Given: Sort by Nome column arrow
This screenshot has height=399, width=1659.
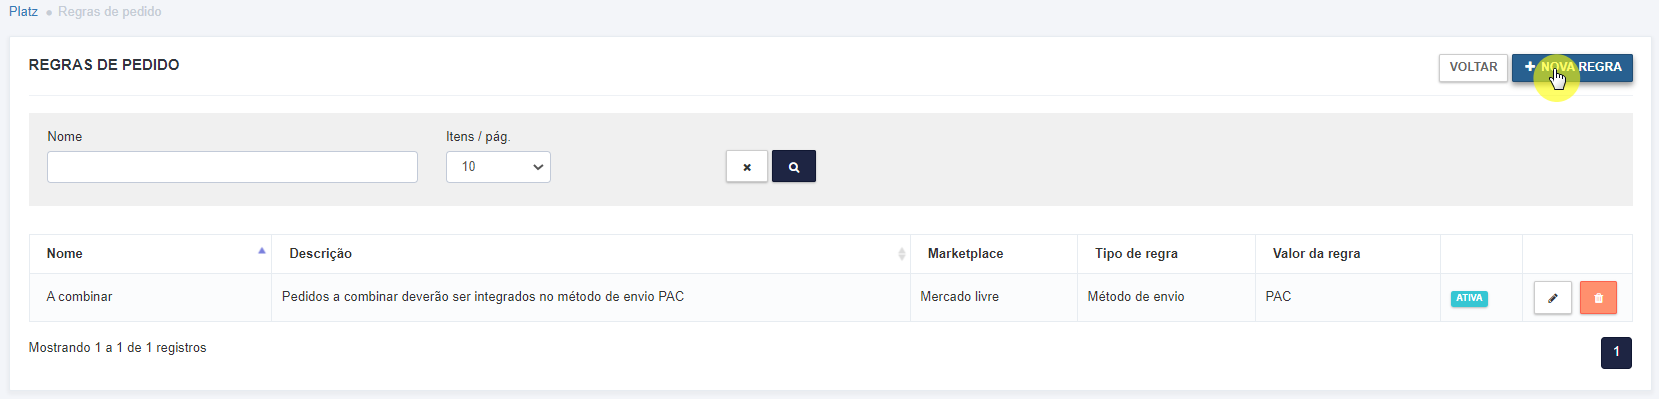Looking at the screenshot, I should (262, 251).
